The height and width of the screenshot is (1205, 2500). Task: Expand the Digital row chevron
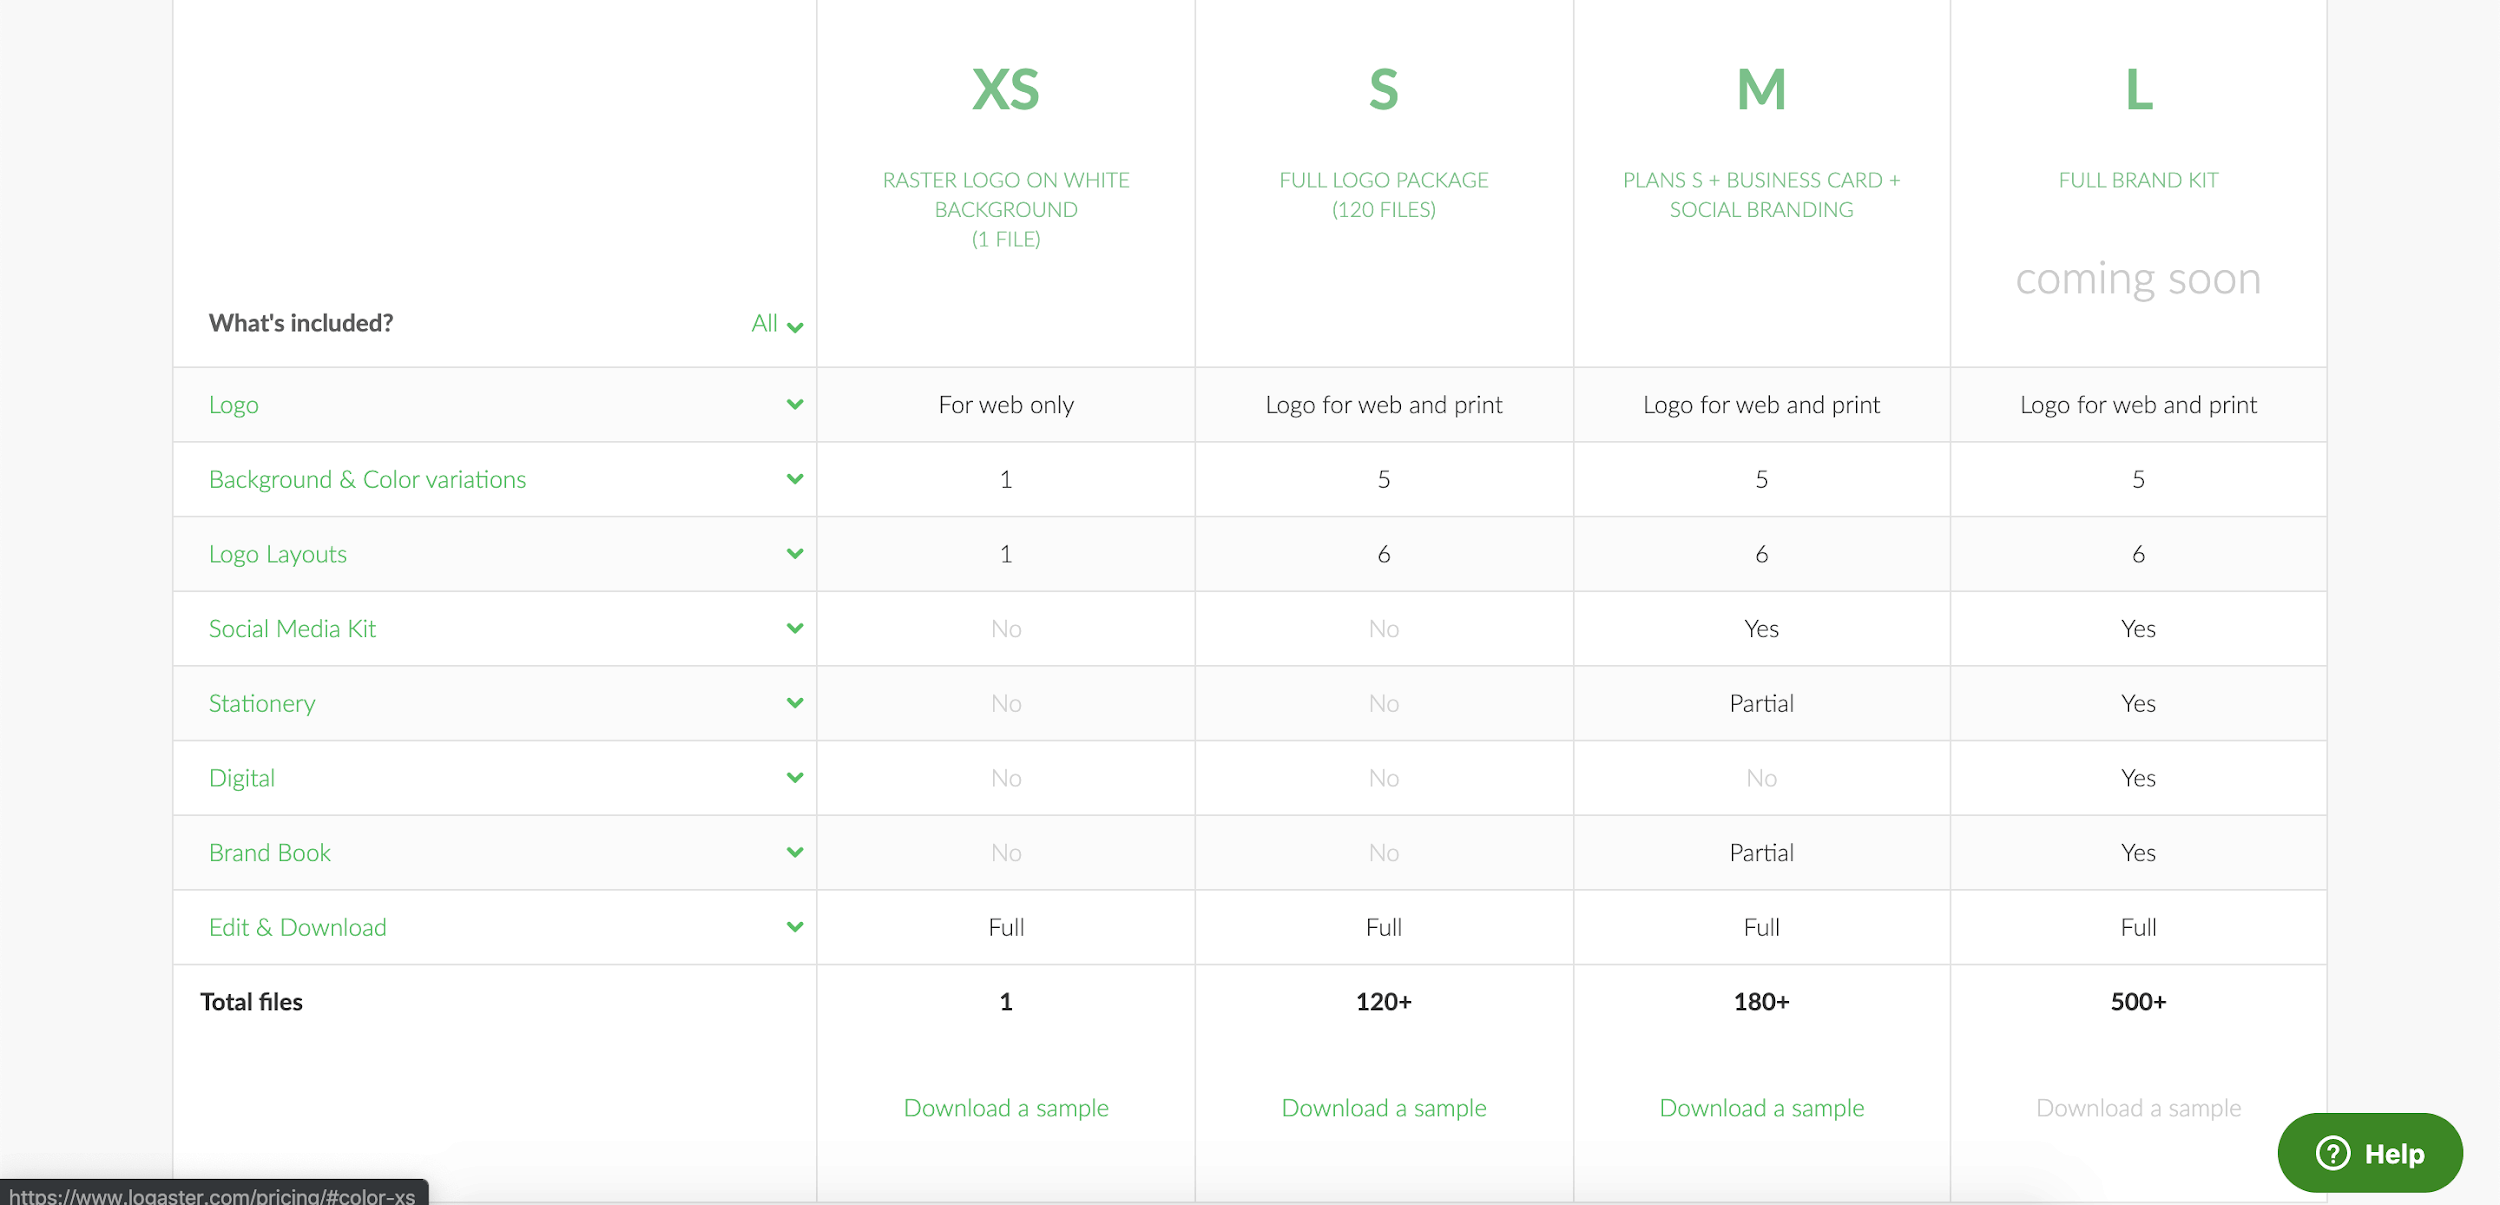click(795, 778)
